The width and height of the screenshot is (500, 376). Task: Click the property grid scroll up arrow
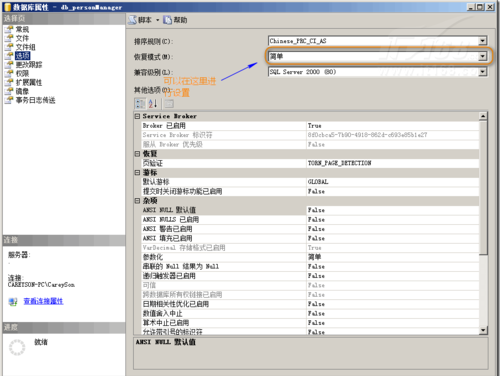point(483,116)
